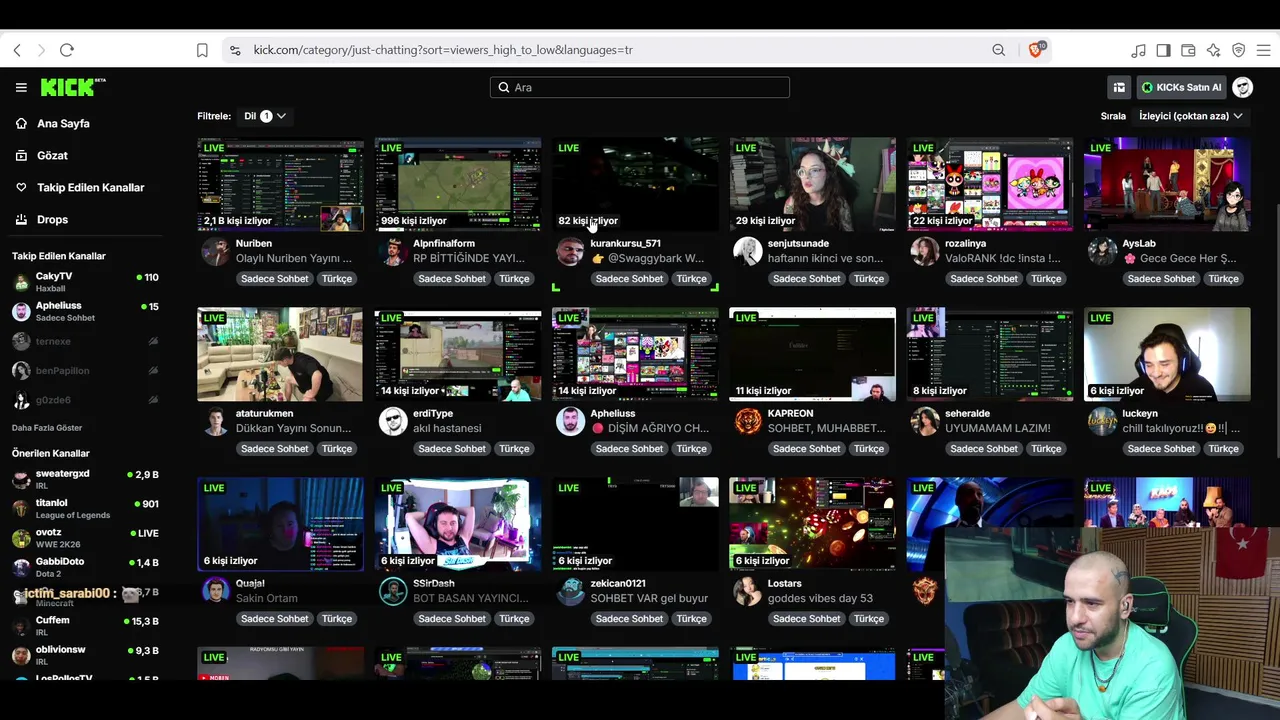
Task: Open offline channel benPapillon in sidebar
Action: pyautogui.click(x=85, y=370)
